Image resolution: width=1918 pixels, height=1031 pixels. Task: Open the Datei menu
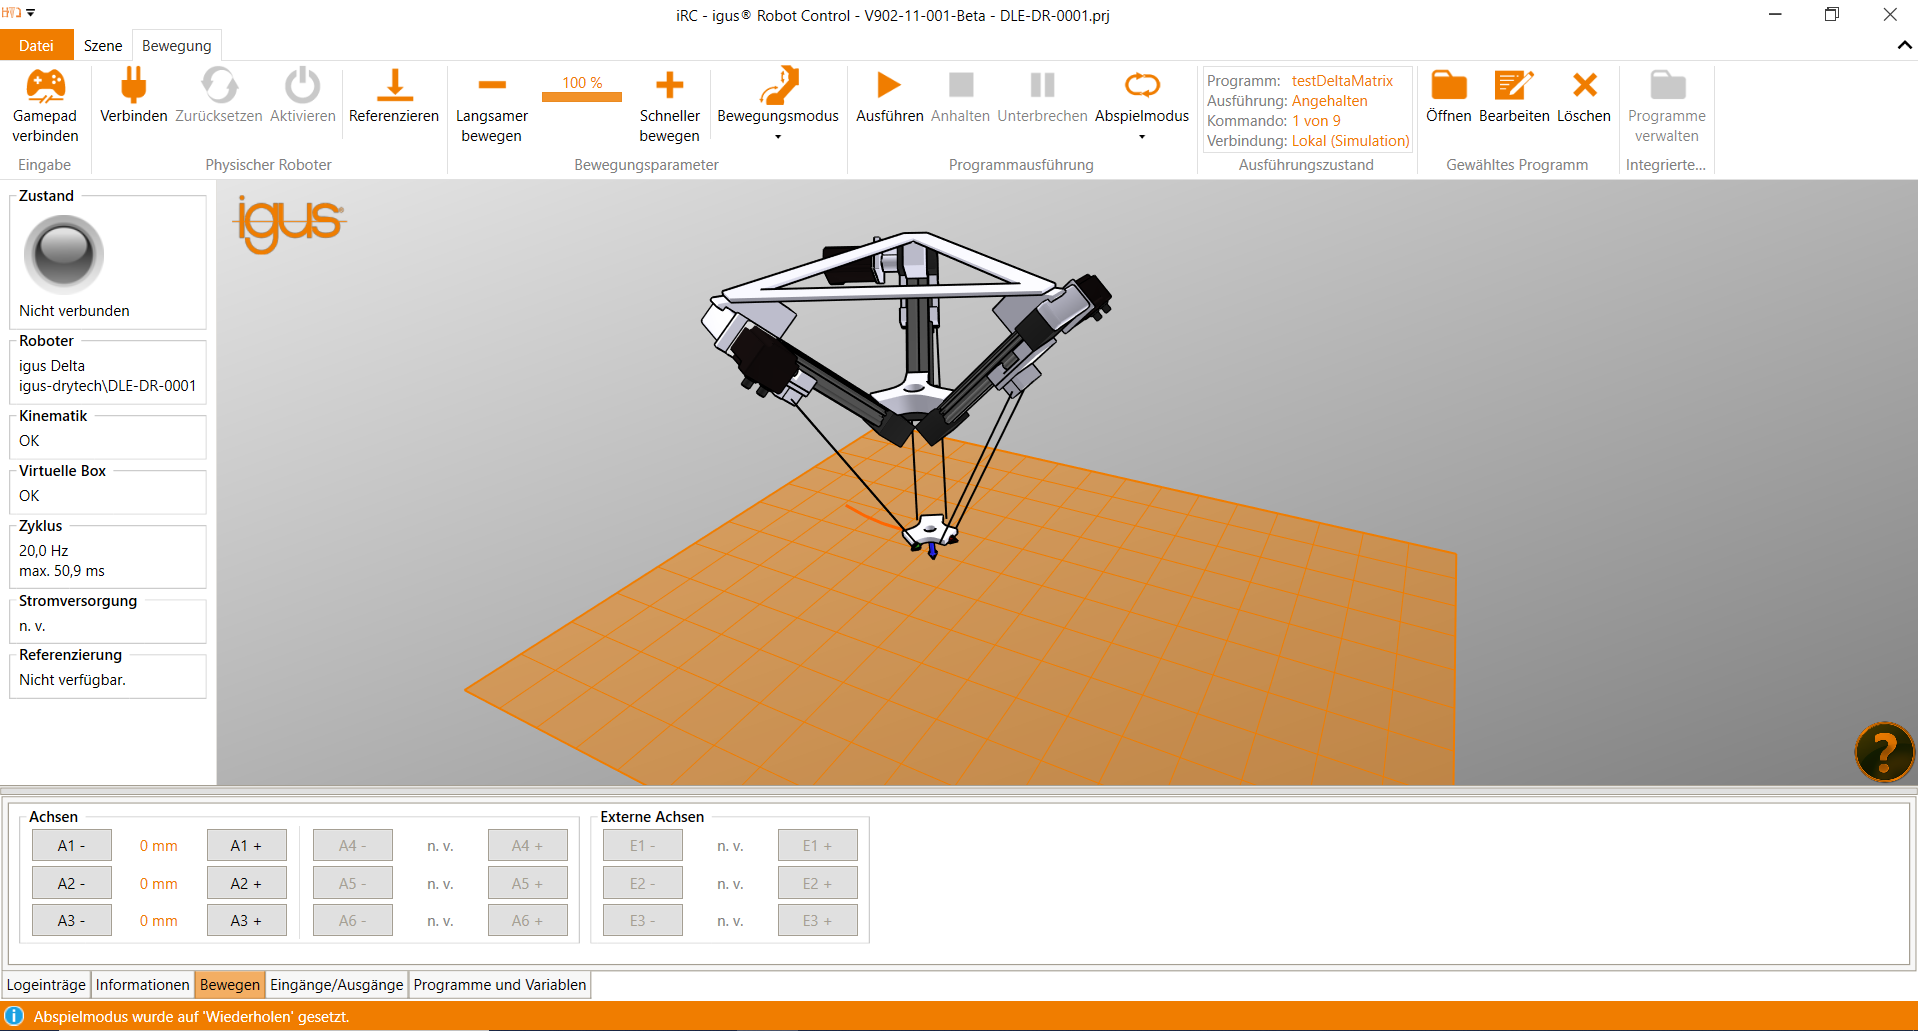click(x=36, y=46)
